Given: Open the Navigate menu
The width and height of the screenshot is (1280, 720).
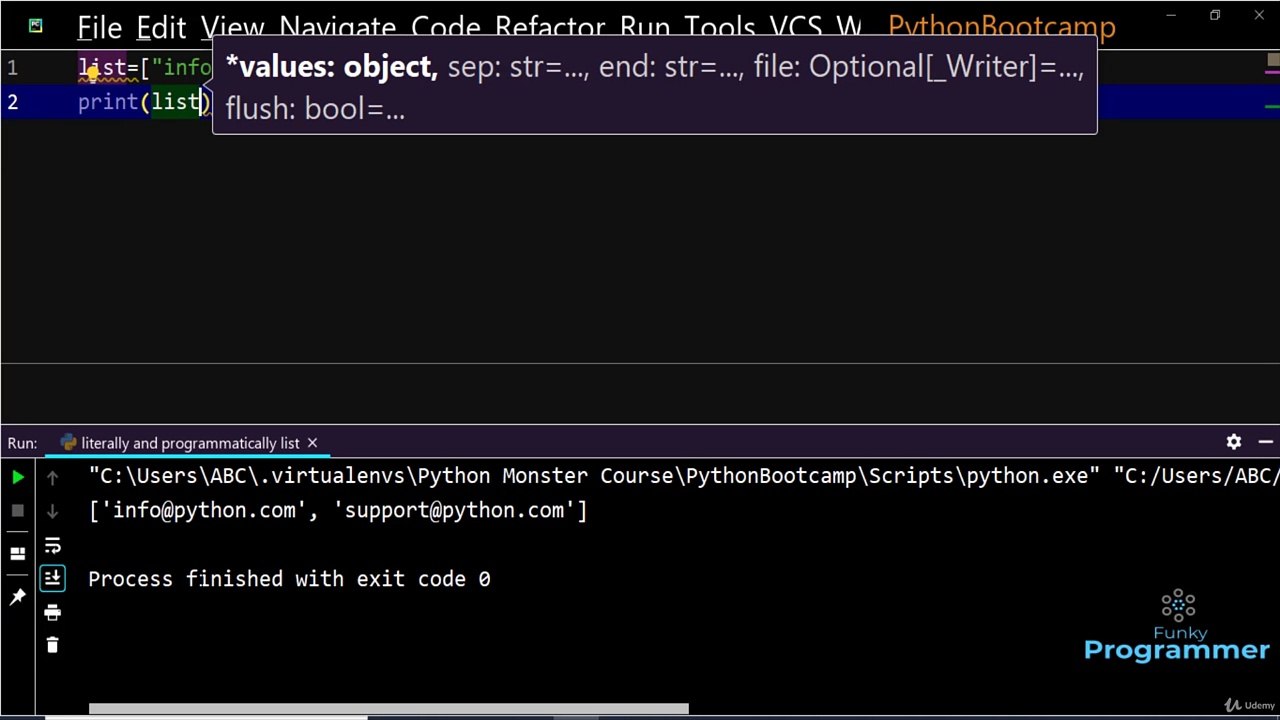Looking at the screenshot, I should [x=337, y=28].
